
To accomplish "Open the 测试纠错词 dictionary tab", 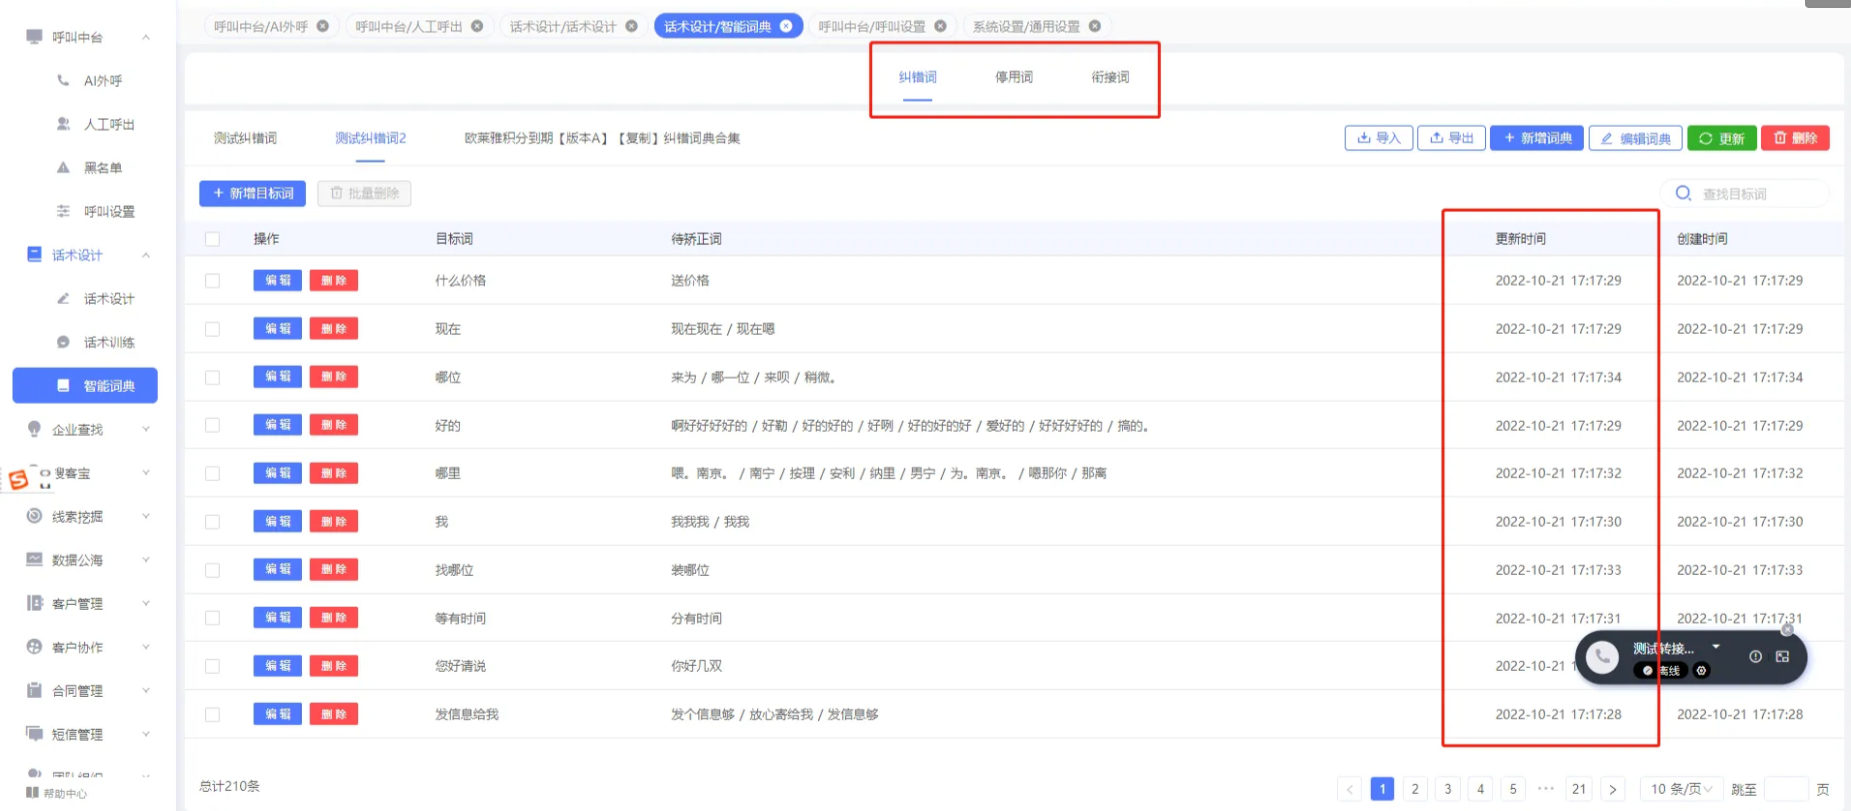I will coord(245,138).
